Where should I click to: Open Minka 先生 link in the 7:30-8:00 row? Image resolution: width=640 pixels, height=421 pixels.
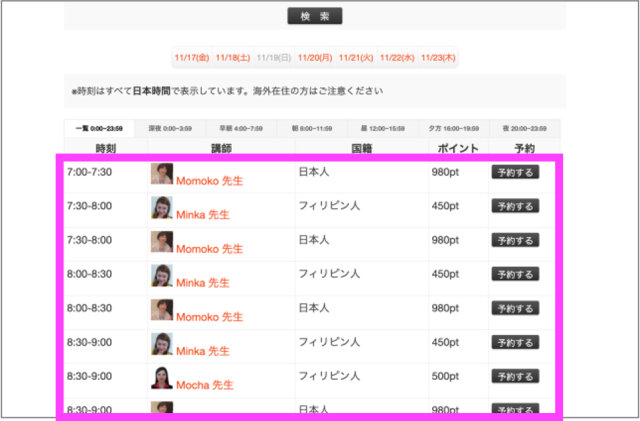203,214
